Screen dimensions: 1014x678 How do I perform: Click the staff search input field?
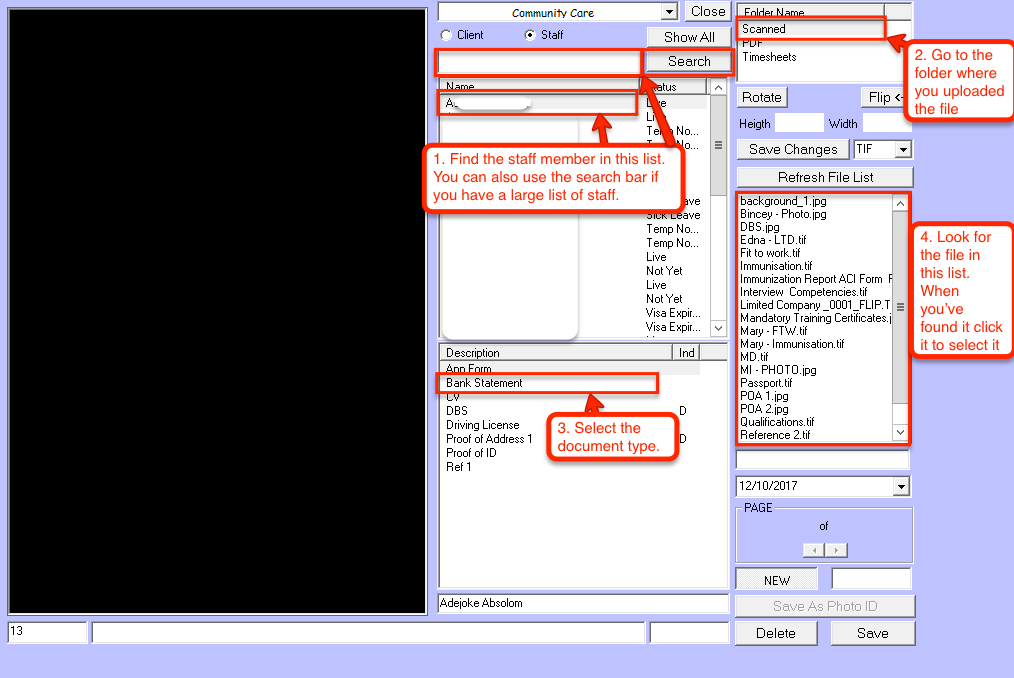tap(538, 63)
